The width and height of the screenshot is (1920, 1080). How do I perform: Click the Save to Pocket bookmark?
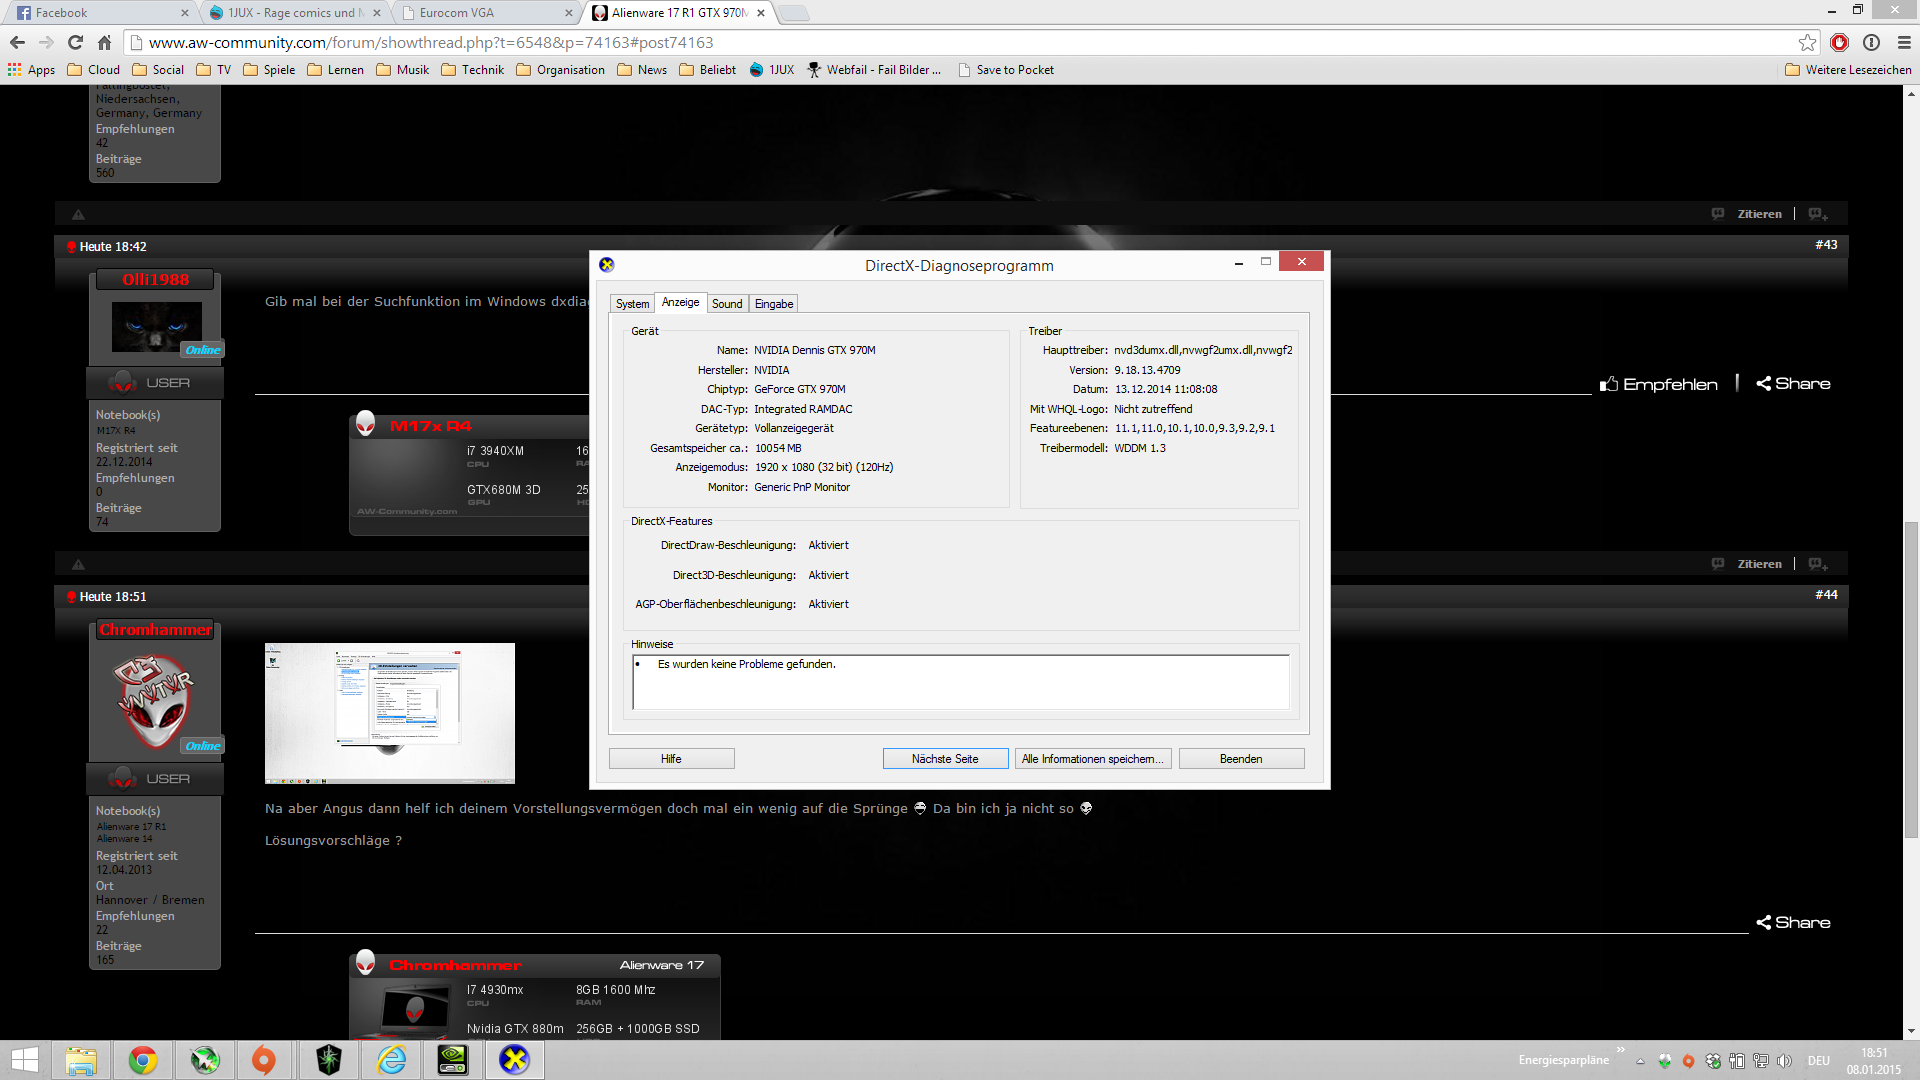coord(1005,70)
